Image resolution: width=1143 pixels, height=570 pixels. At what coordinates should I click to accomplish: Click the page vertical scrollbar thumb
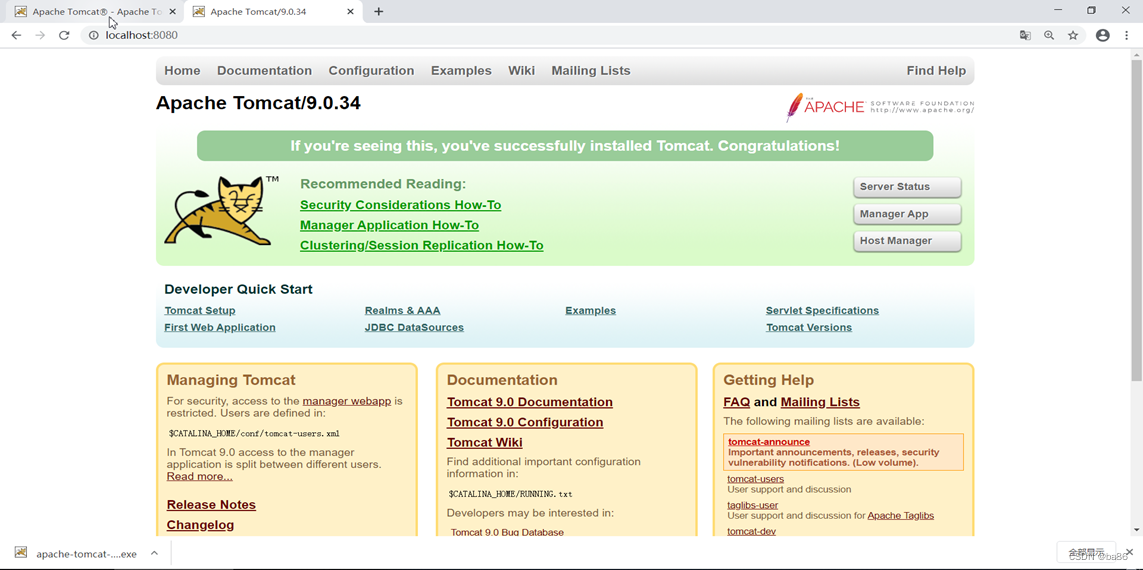click(x=1136, y=219)
